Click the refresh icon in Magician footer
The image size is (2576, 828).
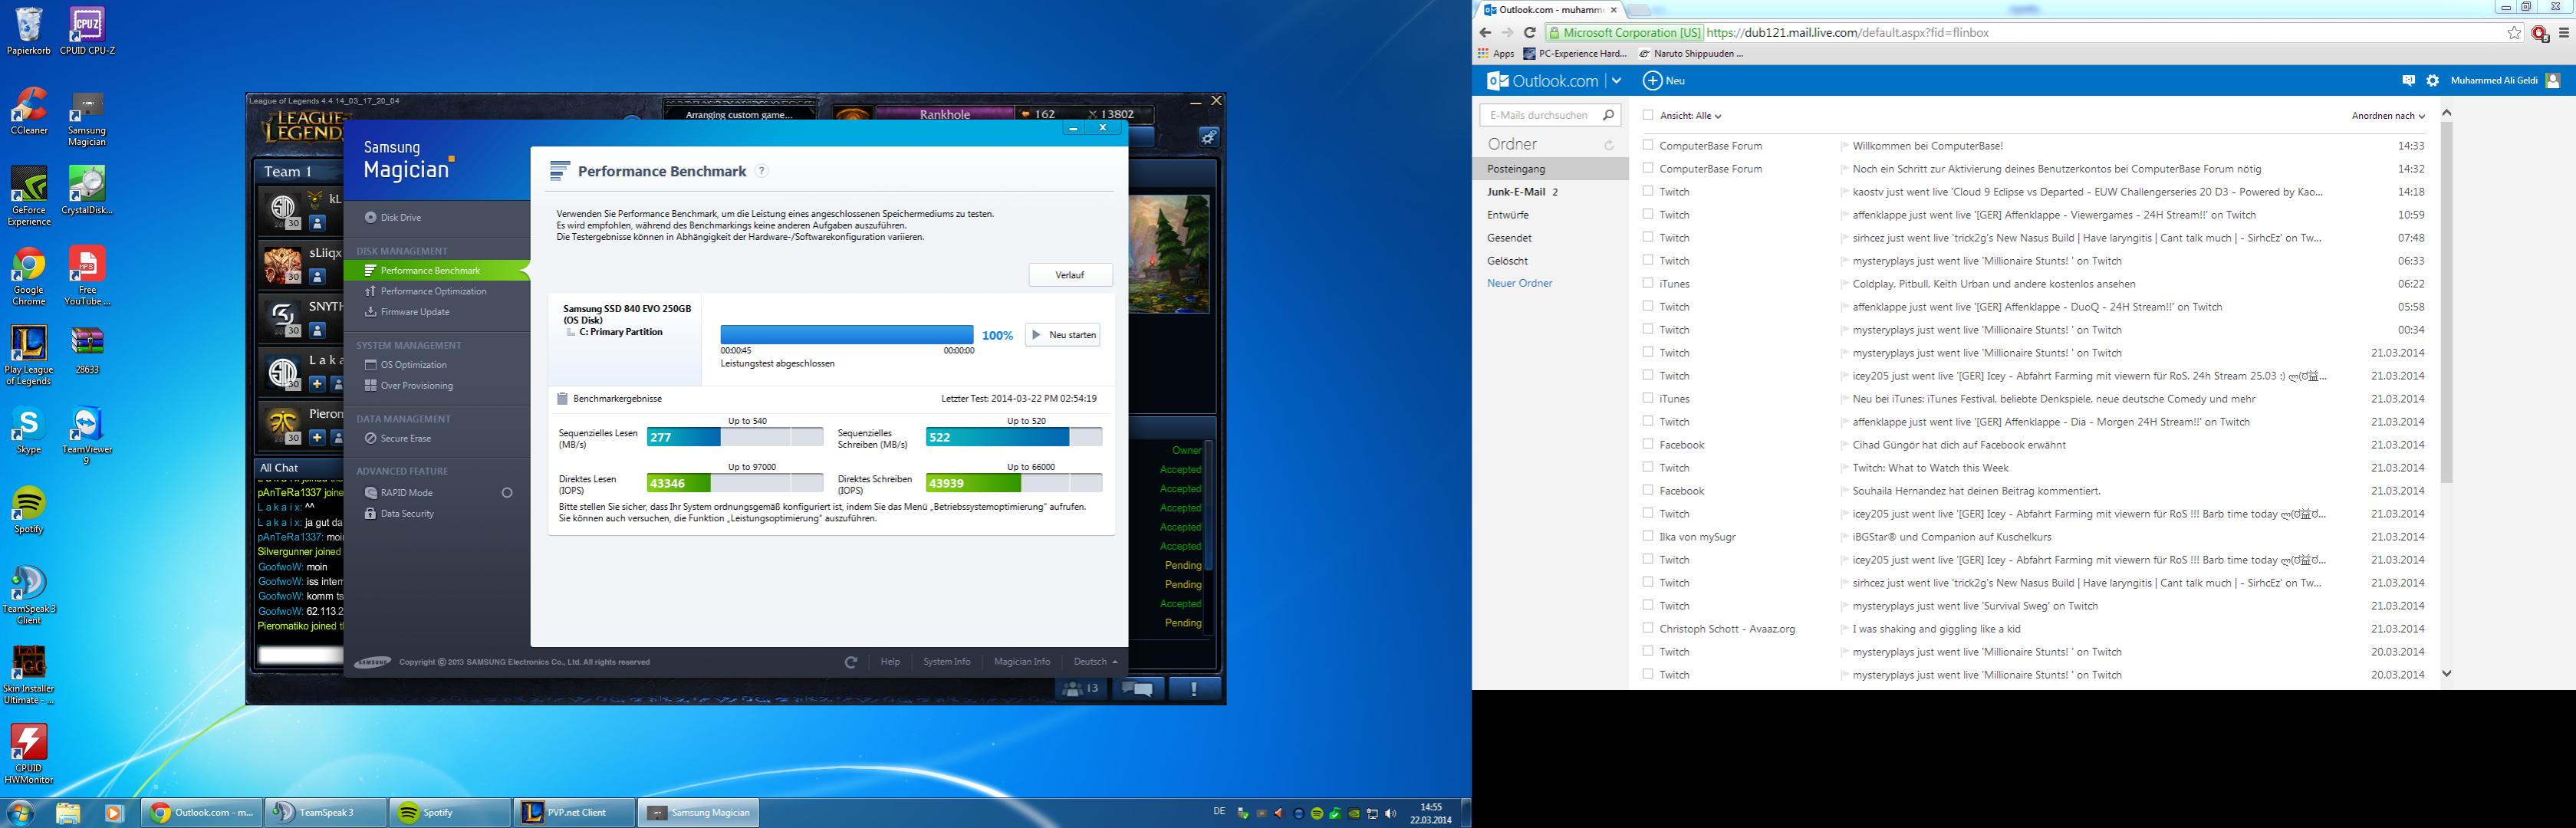(850, 662)
